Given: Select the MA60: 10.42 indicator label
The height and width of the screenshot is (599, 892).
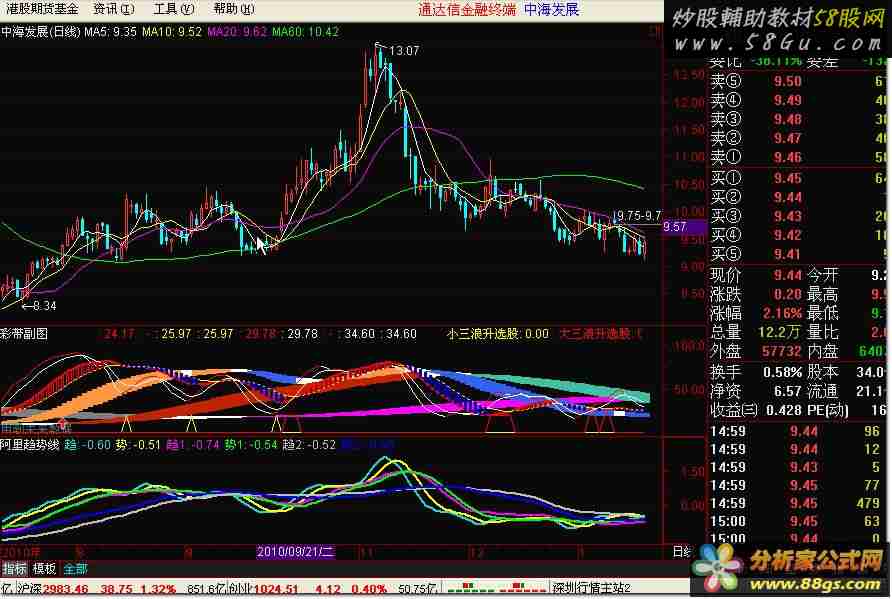Looking at the screenshot, I should tap(305, 32).
